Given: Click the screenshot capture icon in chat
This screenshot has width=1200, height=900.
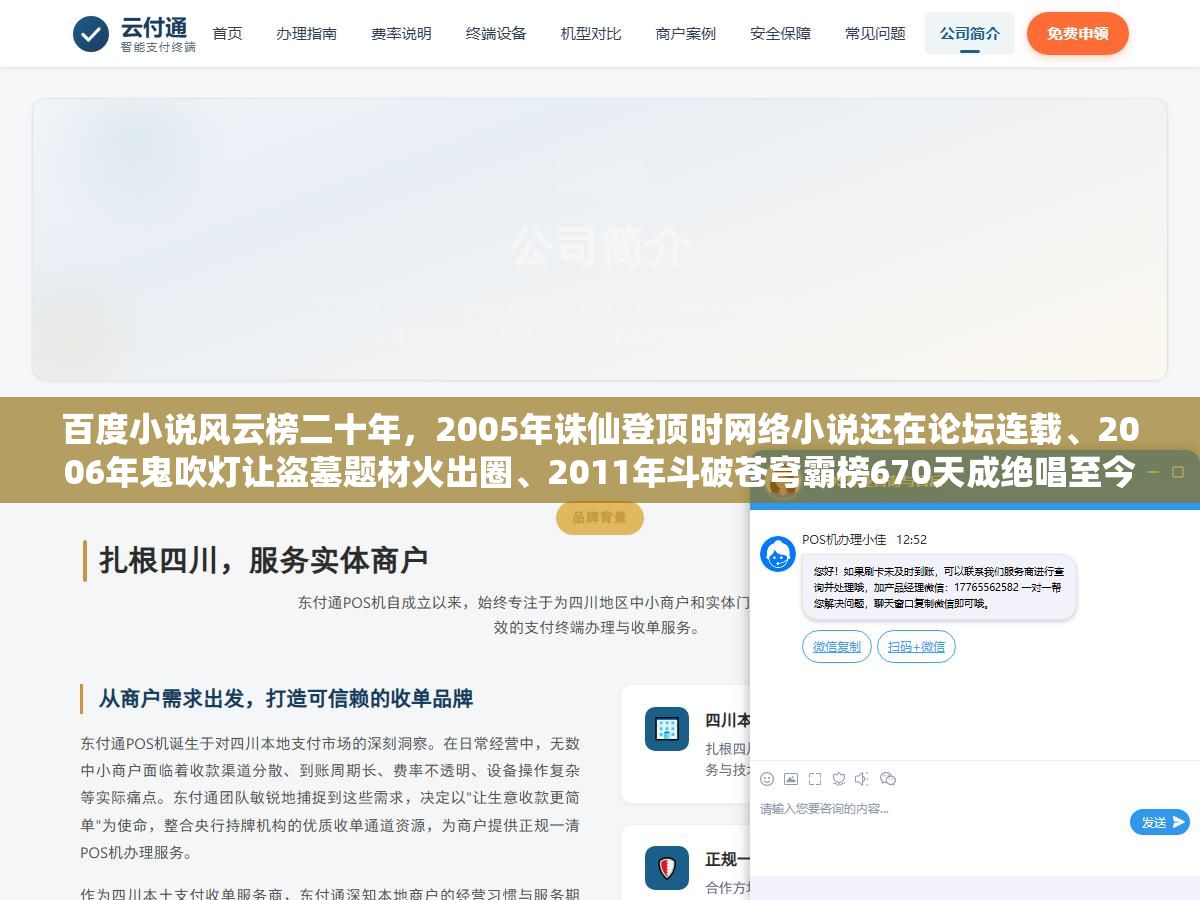Looking at the screenshot, I should pyautogui.click(x=815, y=778).
